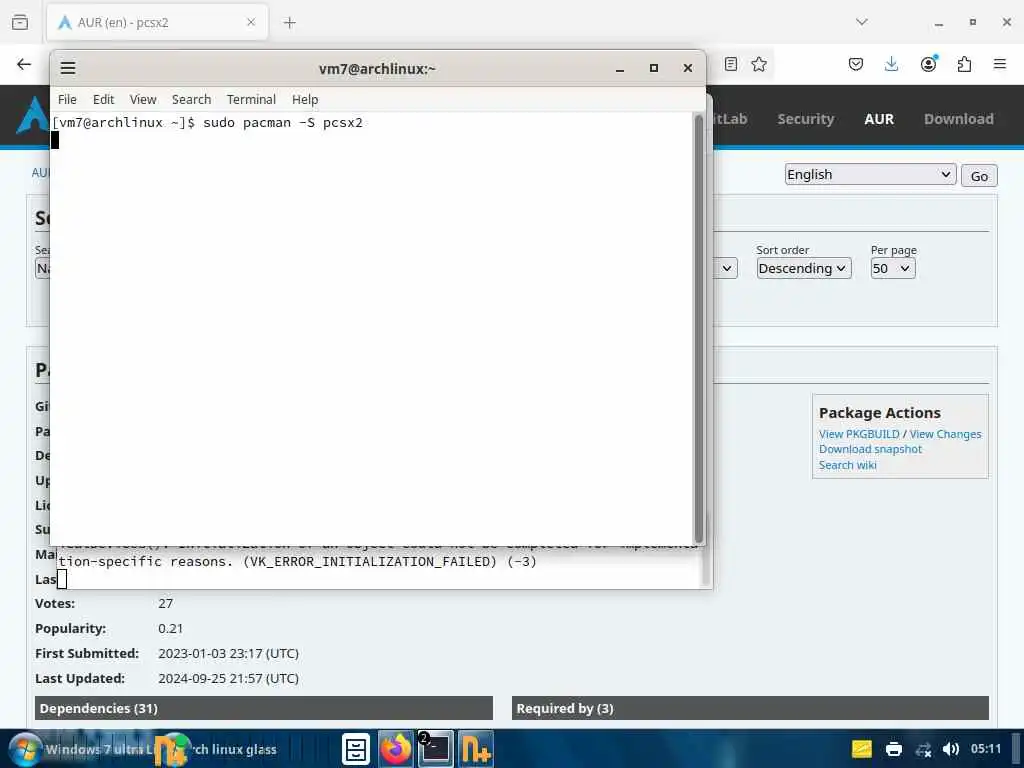Screen dimensions: 1024x768
Task: Open dropdown arrow left of Sort order
Action: [728, 268]
